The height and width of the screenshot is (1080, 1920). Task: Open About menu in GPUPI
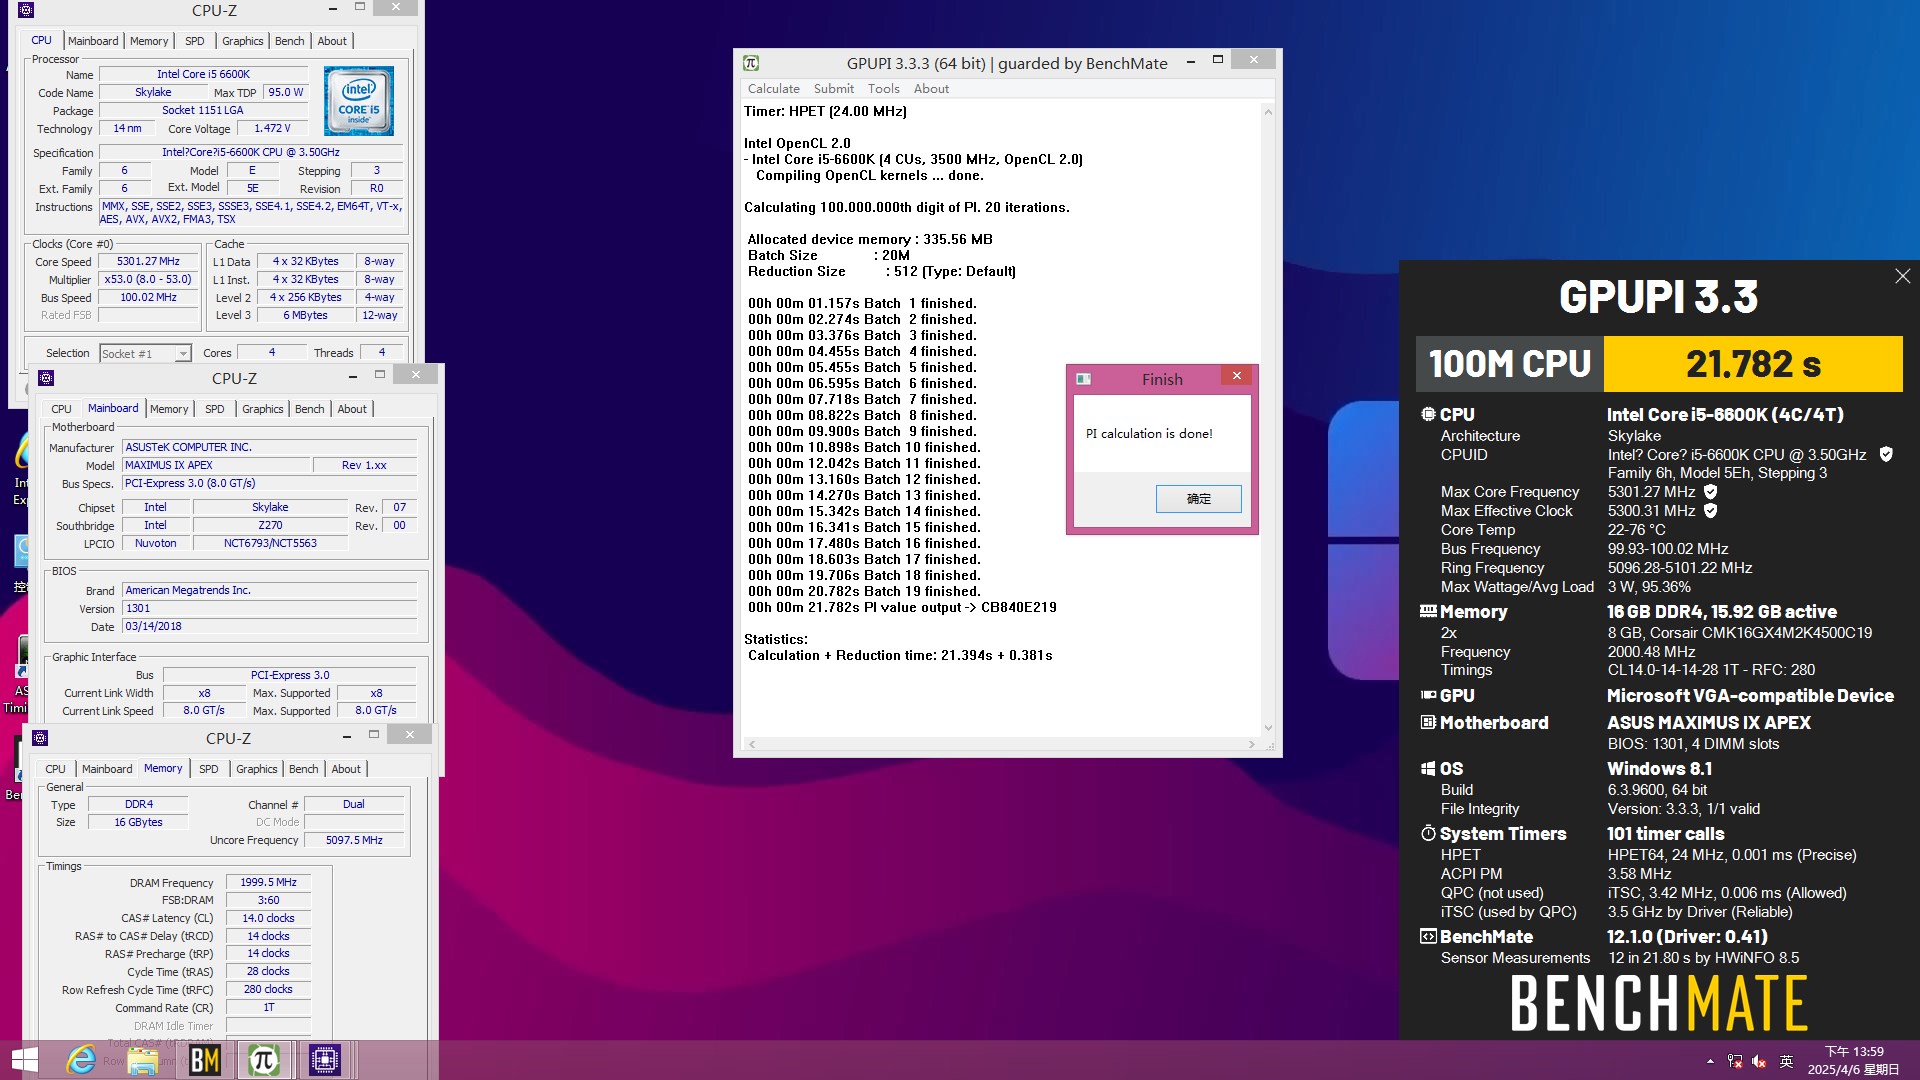click(x=931, y=89)
